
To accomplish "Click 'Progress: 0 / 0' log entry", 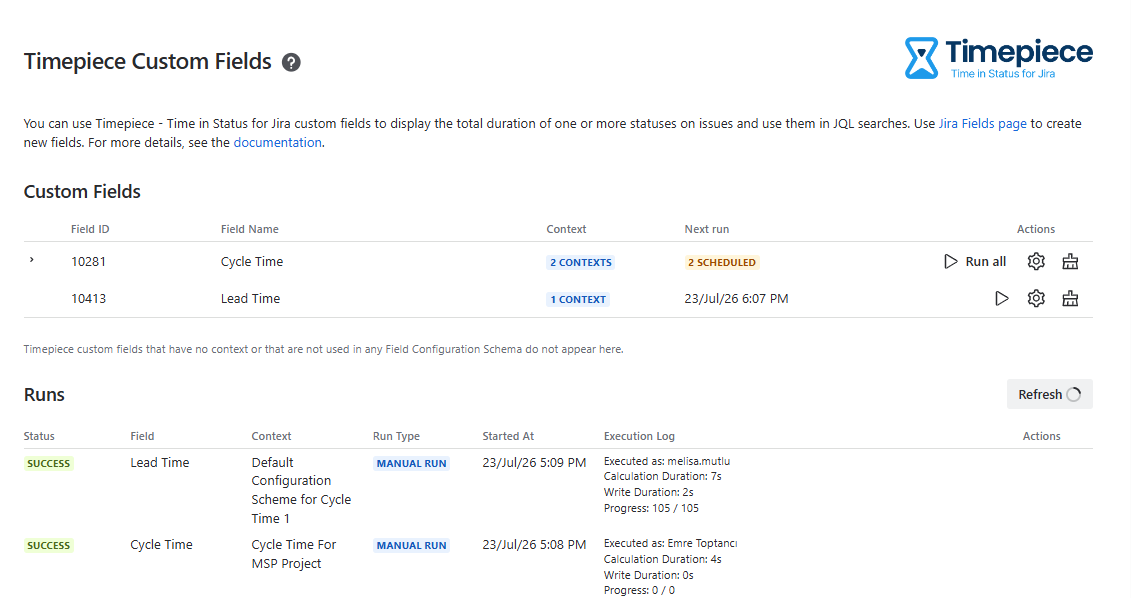I will 639,591.
